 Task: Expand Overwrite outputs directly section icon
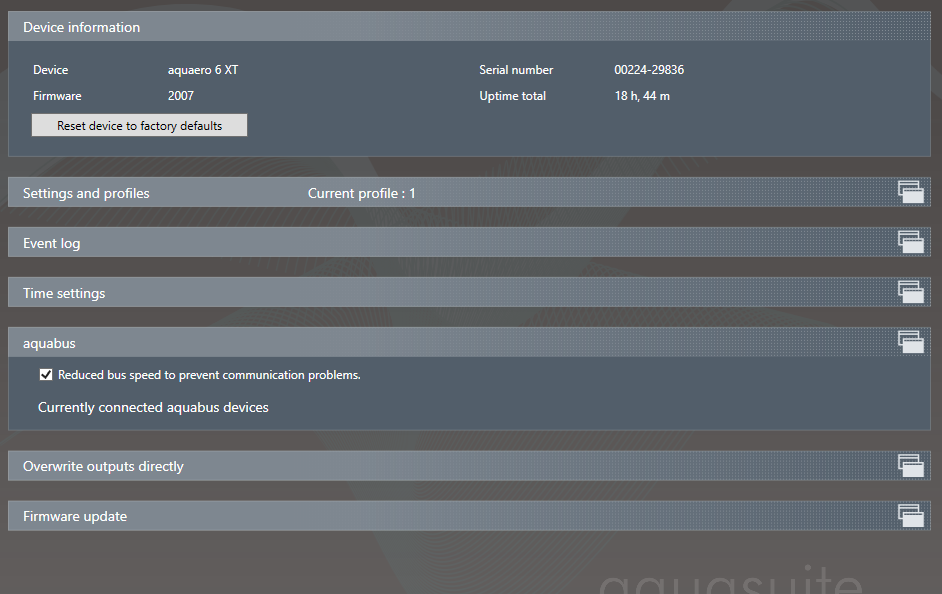pos(911,465)
